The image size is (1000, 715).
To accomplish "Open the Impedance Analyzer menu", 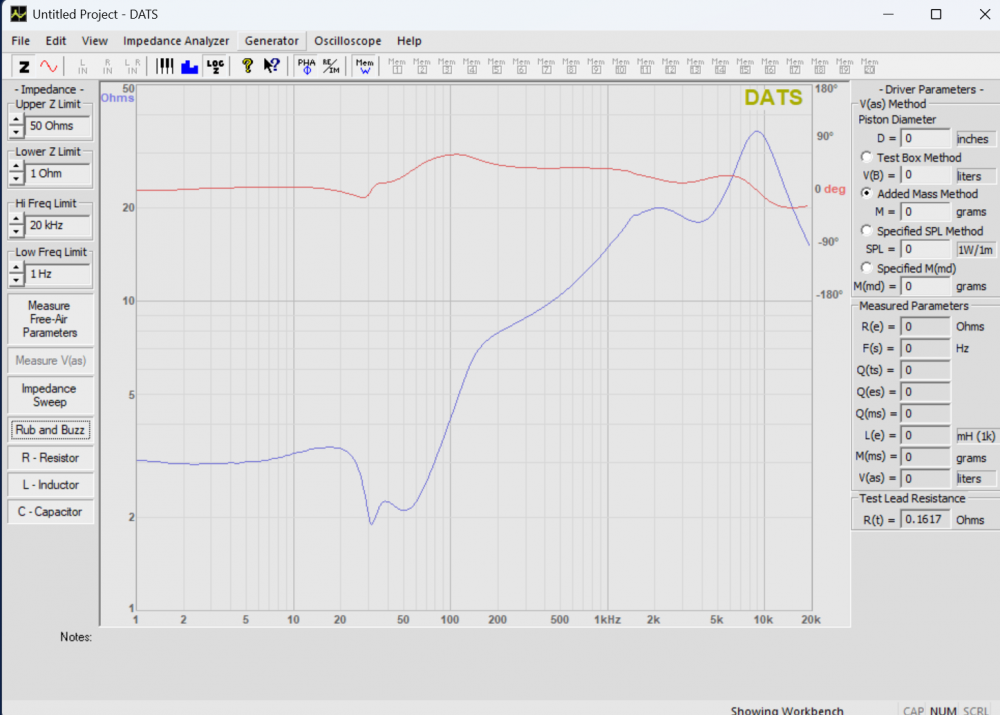I will 175,41.
